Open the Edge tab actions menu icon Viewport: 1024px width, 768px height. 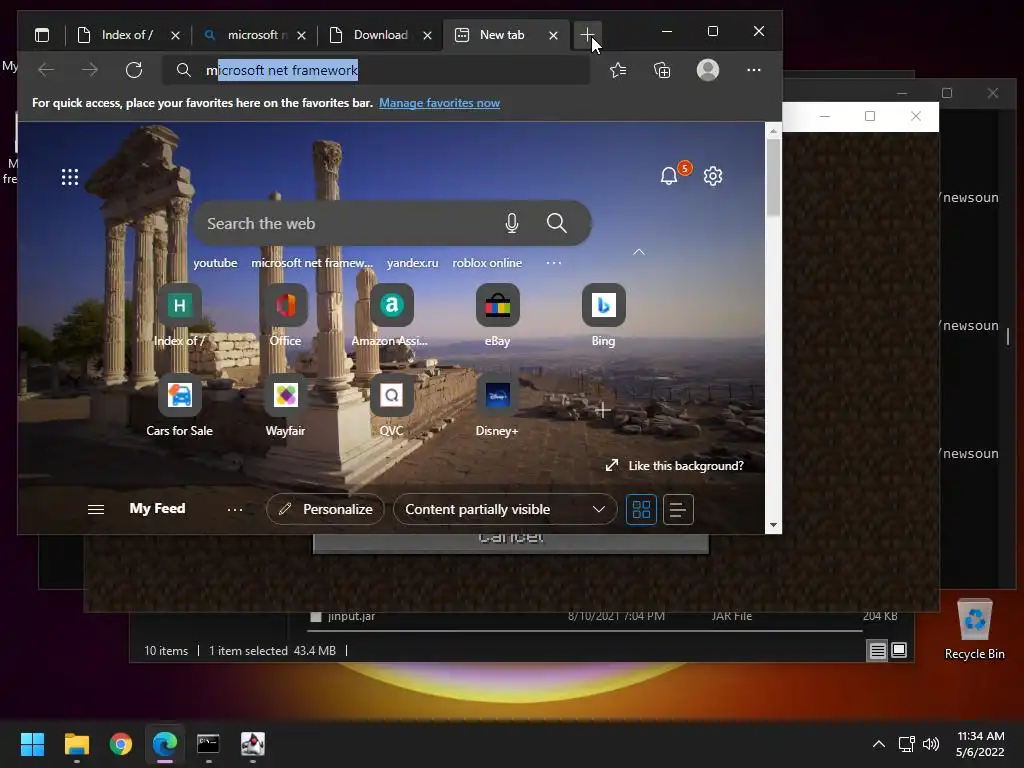point(42,35)
